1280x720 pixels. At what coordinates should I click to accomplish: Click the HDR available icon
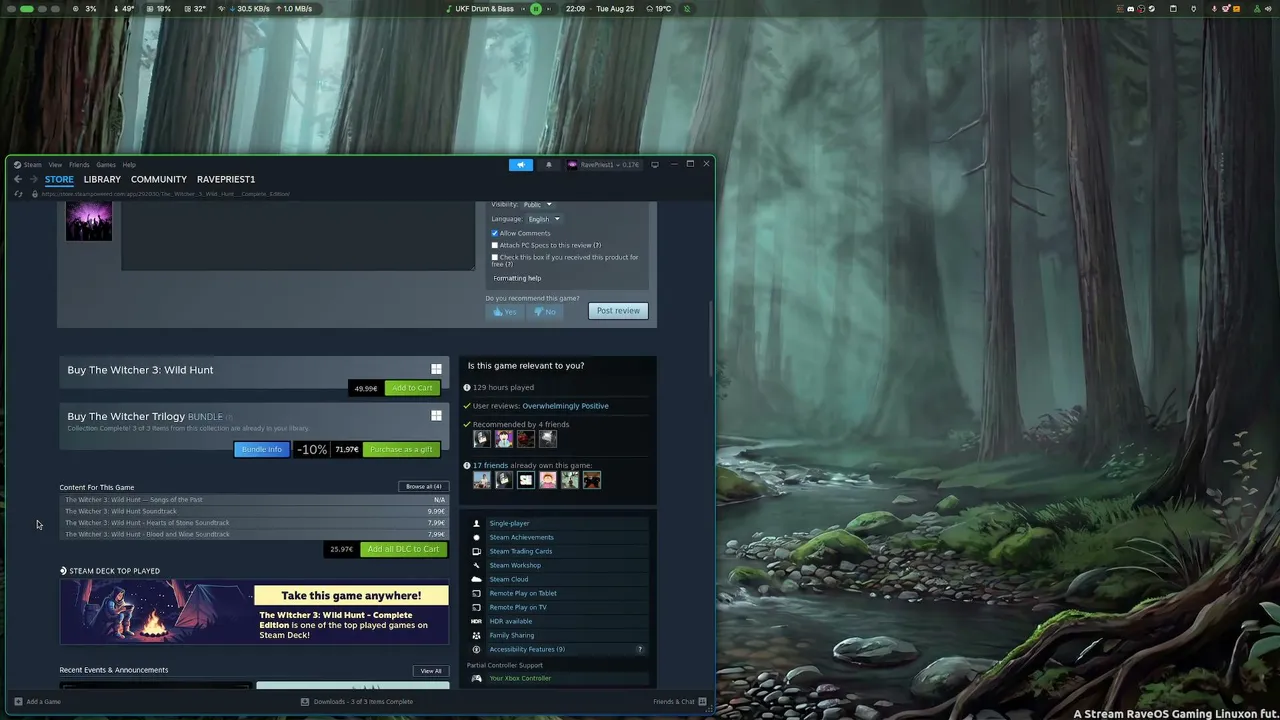point(476,621)
